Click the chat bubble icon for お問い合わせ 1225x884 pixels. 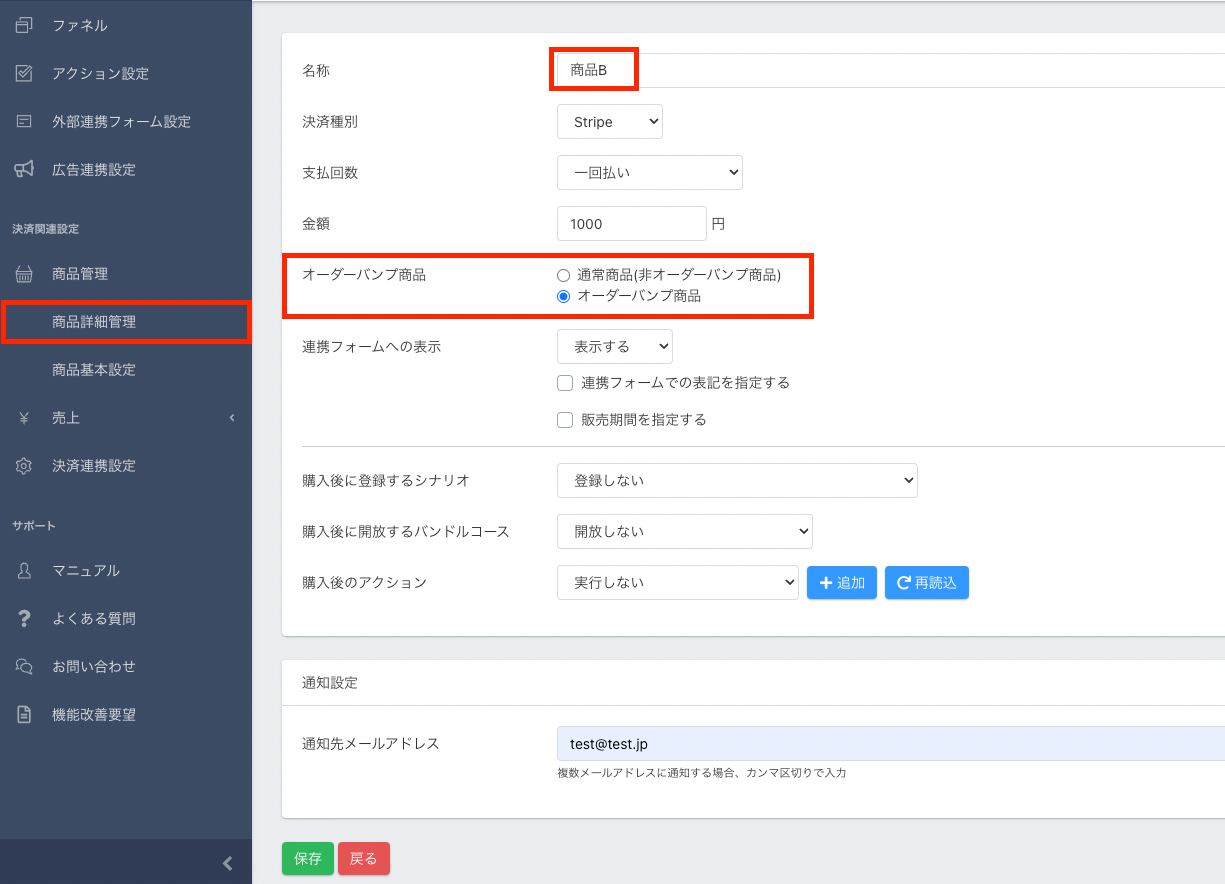point(25,666)
